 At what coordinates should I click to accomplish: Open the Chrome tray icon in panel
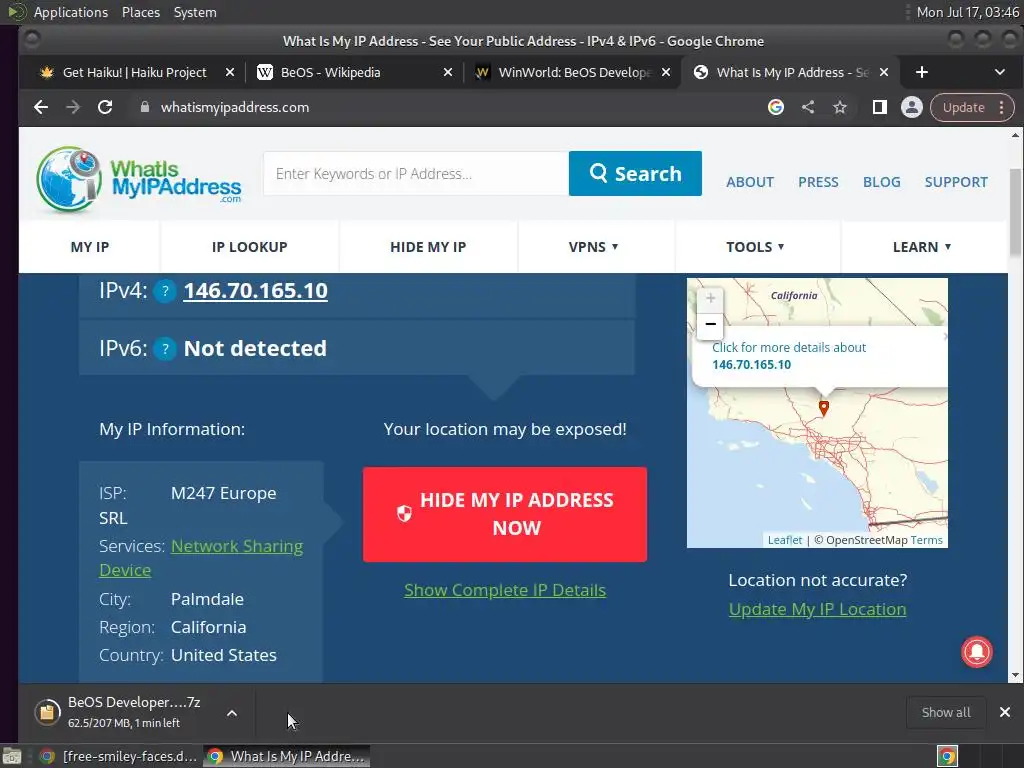pos(947,756)
